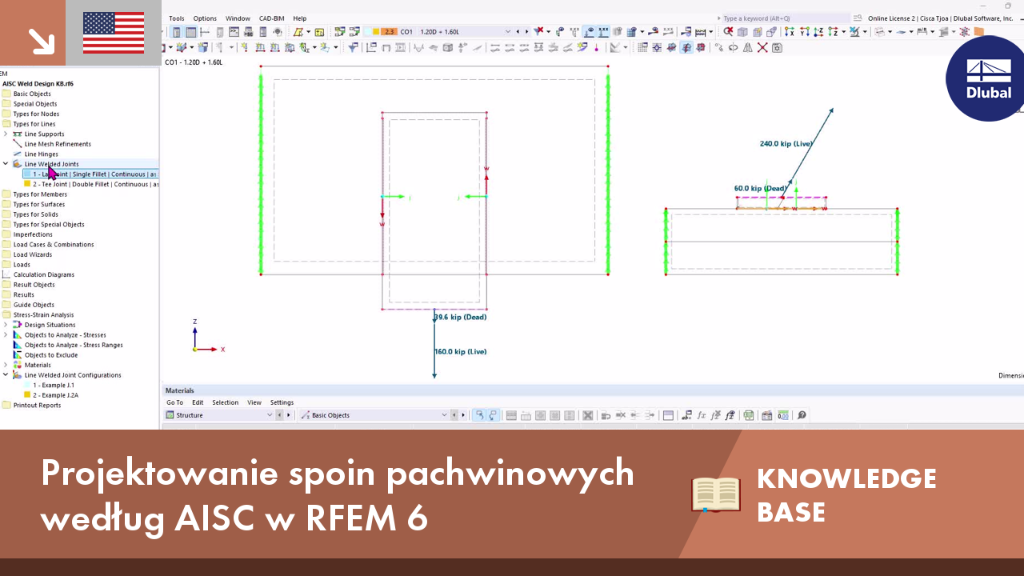1024x576 pixels.
Task: Toggle the second selection sync icon in Materials toolbar
Action: coord(493,415)
